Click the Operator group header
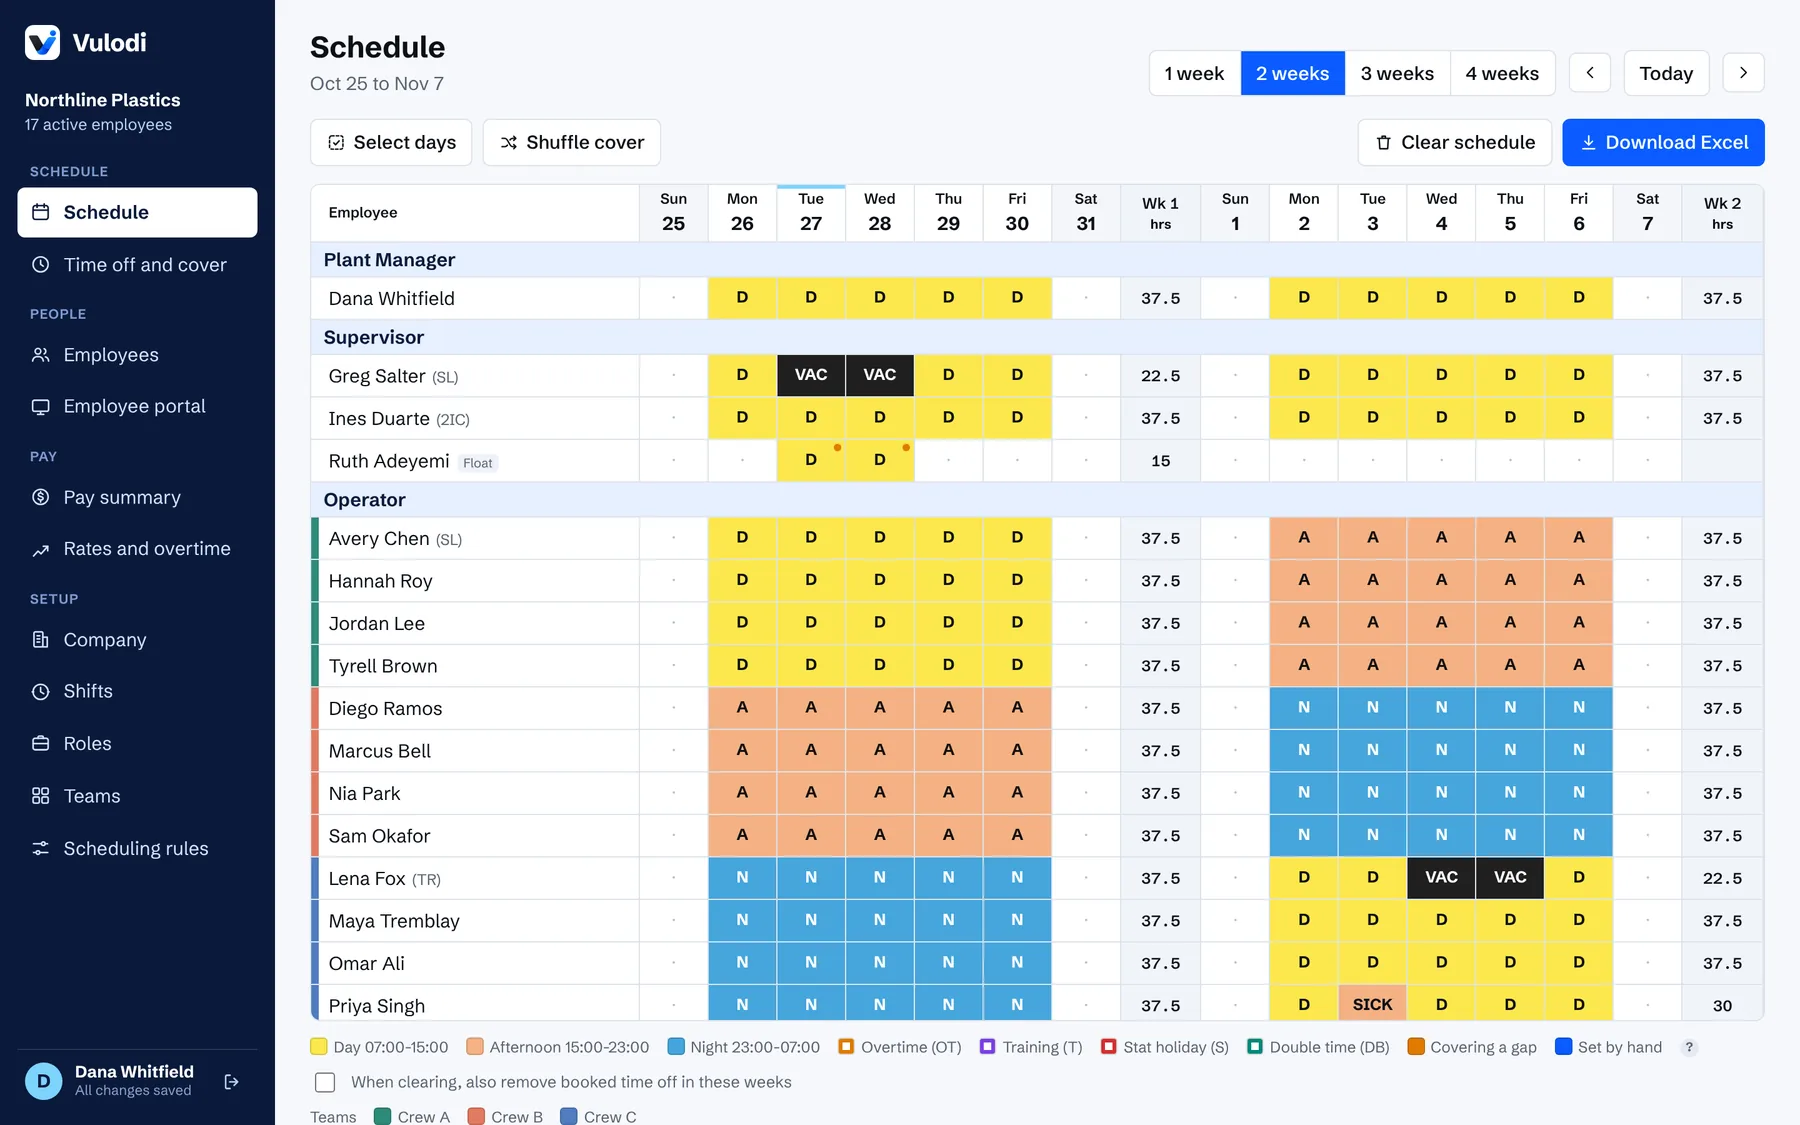 [x=1037, y=500]
